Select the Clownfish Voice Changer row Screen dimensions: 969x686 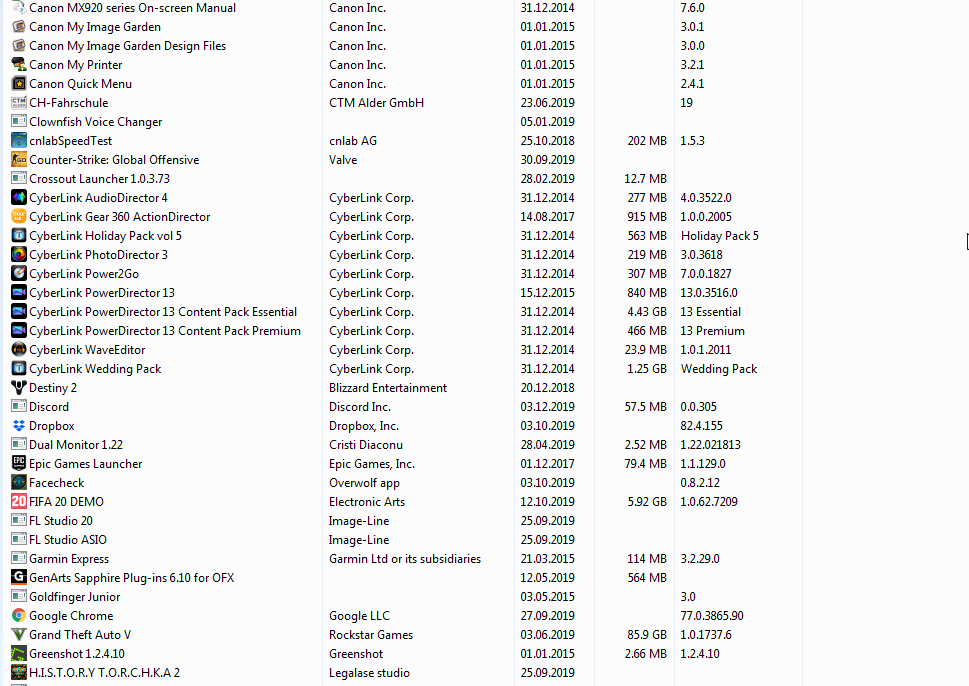pos(96,122)
